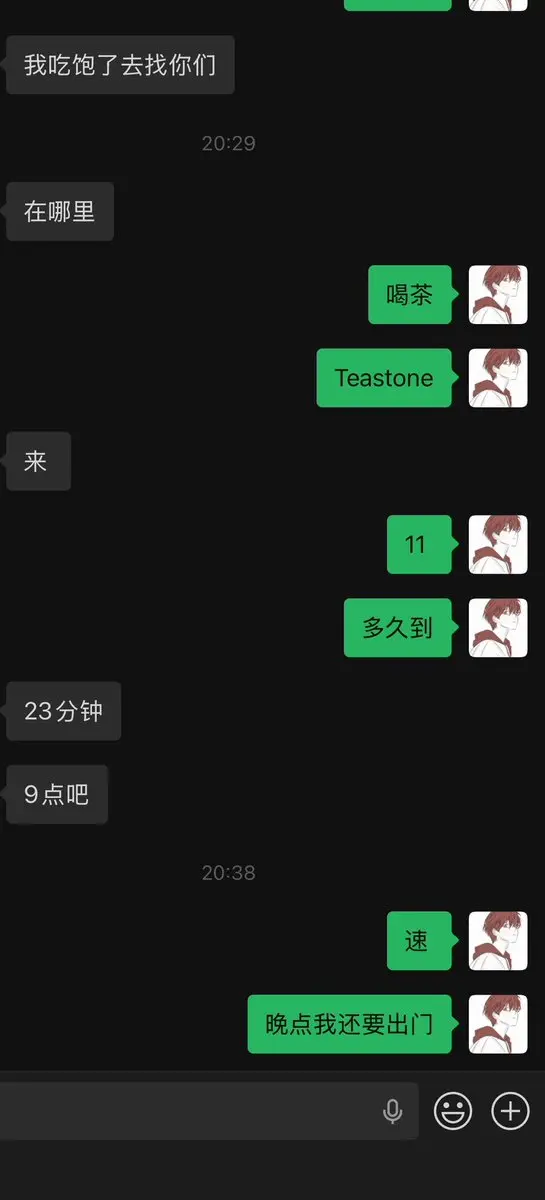Tap avatar beside 晚点我还要出门 message
The height and width of the screenshot is (1200, 545).
click(498, 1024)
